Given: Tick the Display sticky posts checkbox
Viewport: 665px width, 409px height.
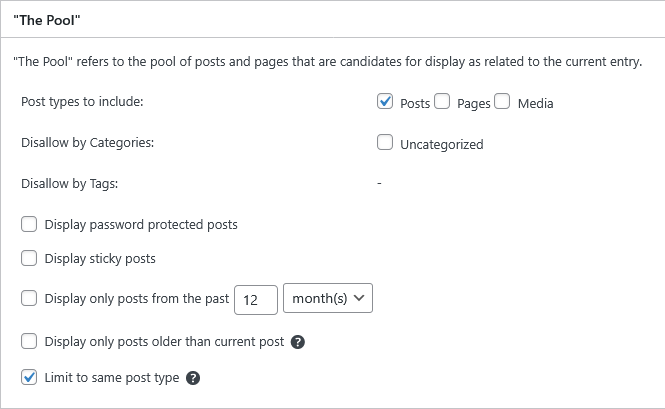Looking at the screenshot, I should pos(29,258).
